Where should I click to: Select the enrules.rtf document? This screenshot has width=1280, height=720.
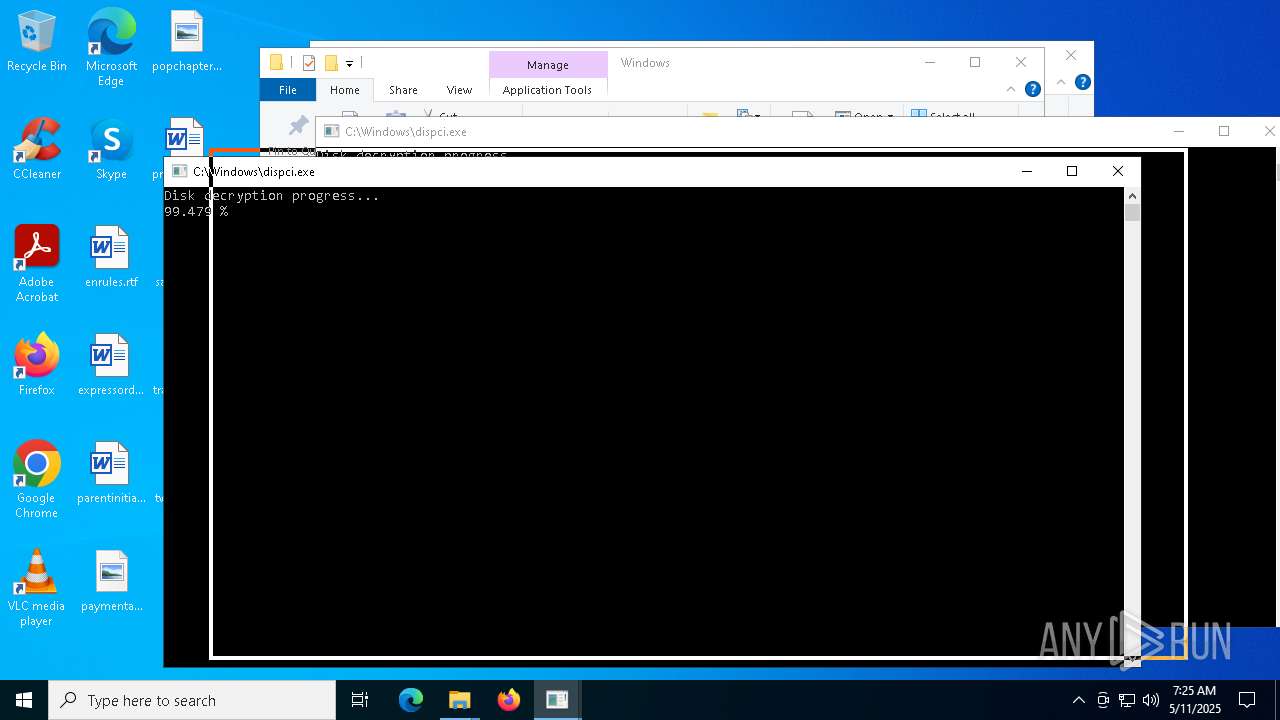click(x=111, y=258)
